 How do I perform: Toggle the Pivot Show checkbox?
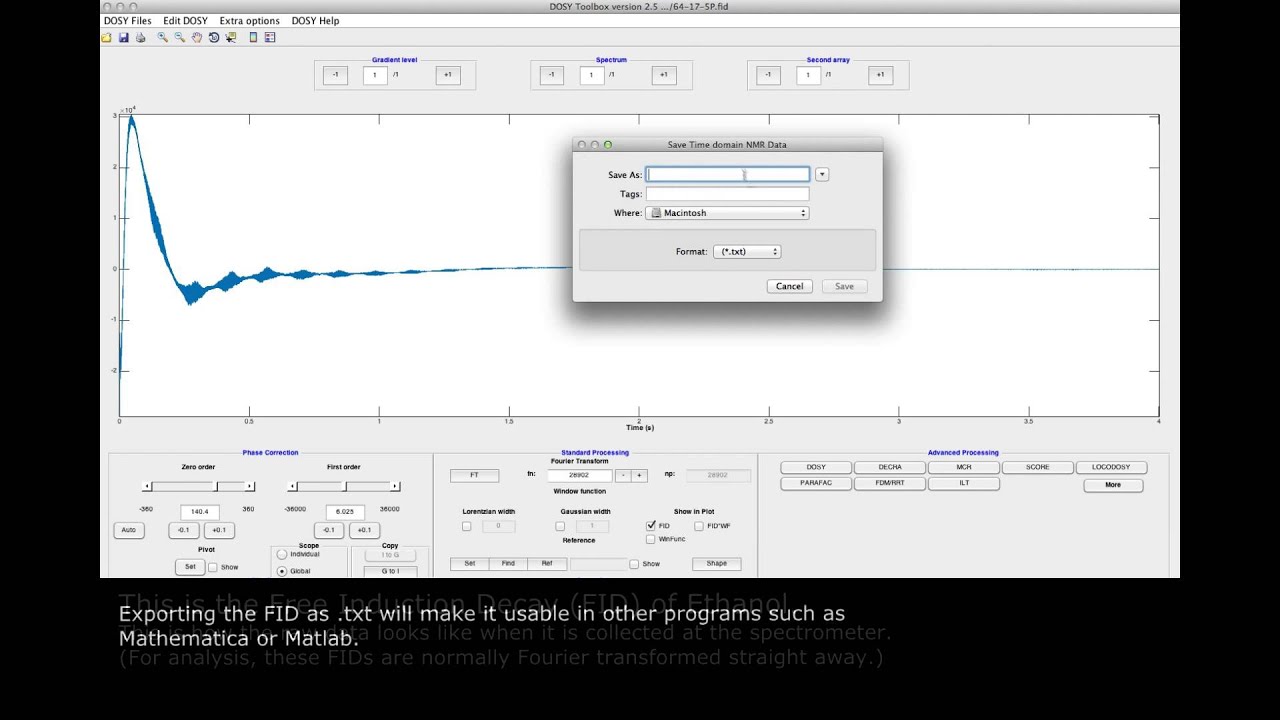(x=213, y=567)
